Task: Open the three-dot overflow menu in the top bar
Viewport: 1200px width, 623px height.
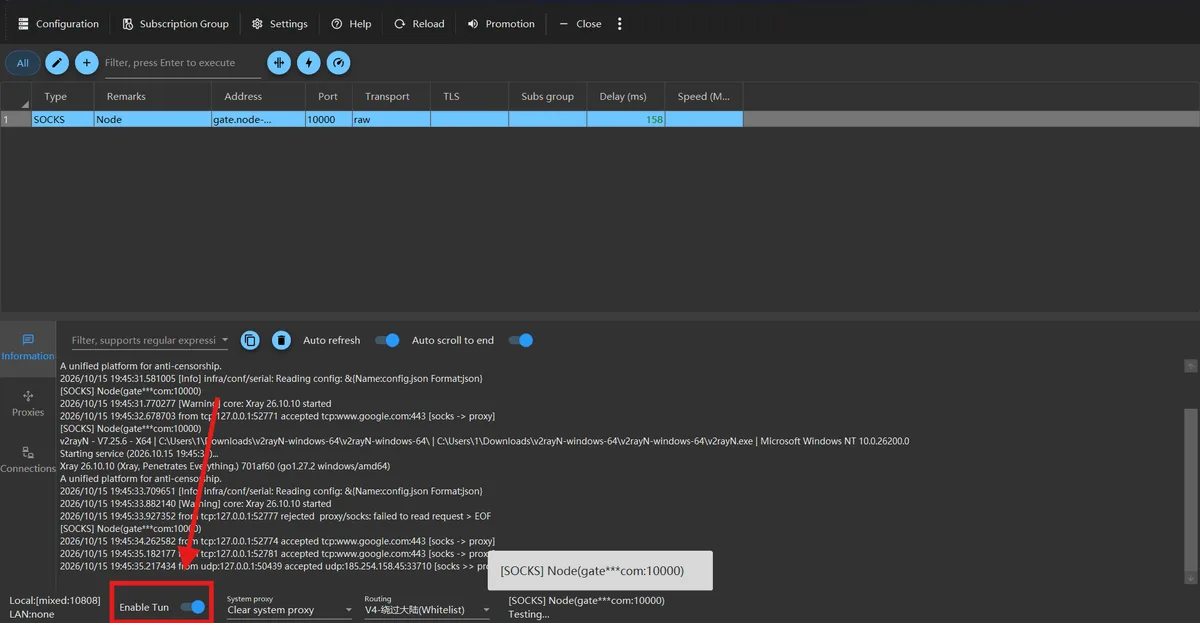Action: point(620,24)
